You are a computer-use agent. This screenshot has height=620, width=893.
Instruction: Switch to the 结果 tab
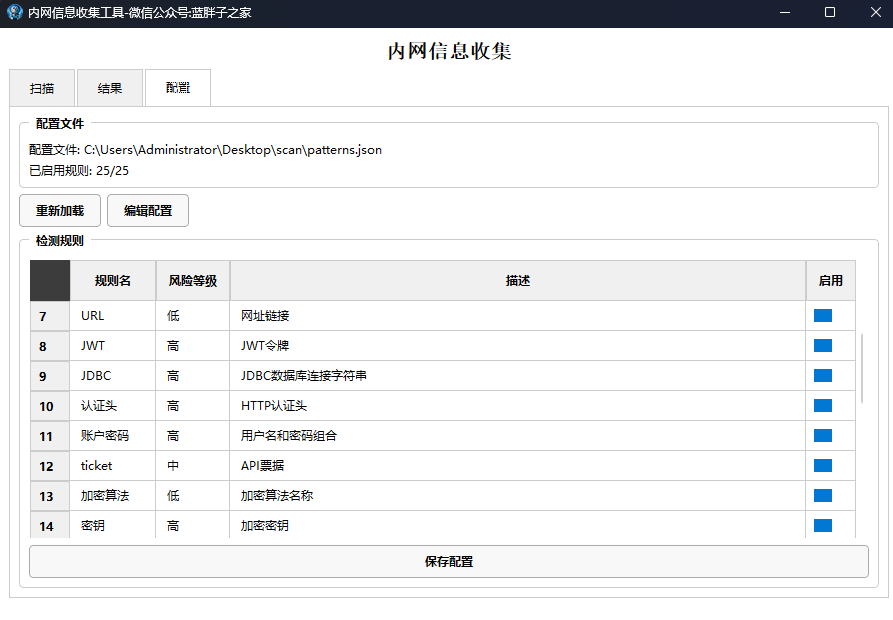pyautogui.click(x=110, y=88)
